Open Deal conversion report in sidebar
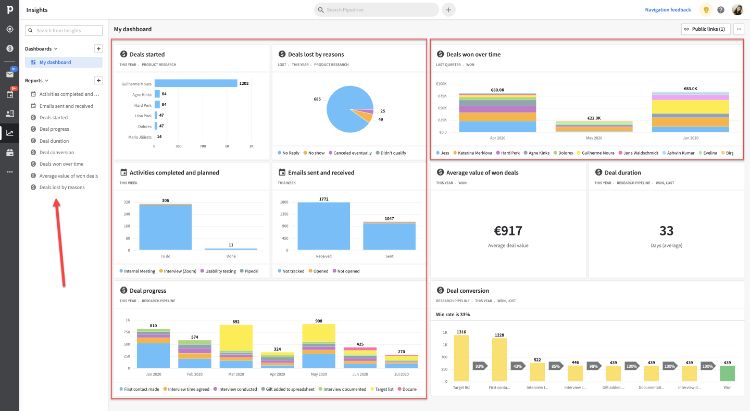750x411 pixels. coord(53,152)
